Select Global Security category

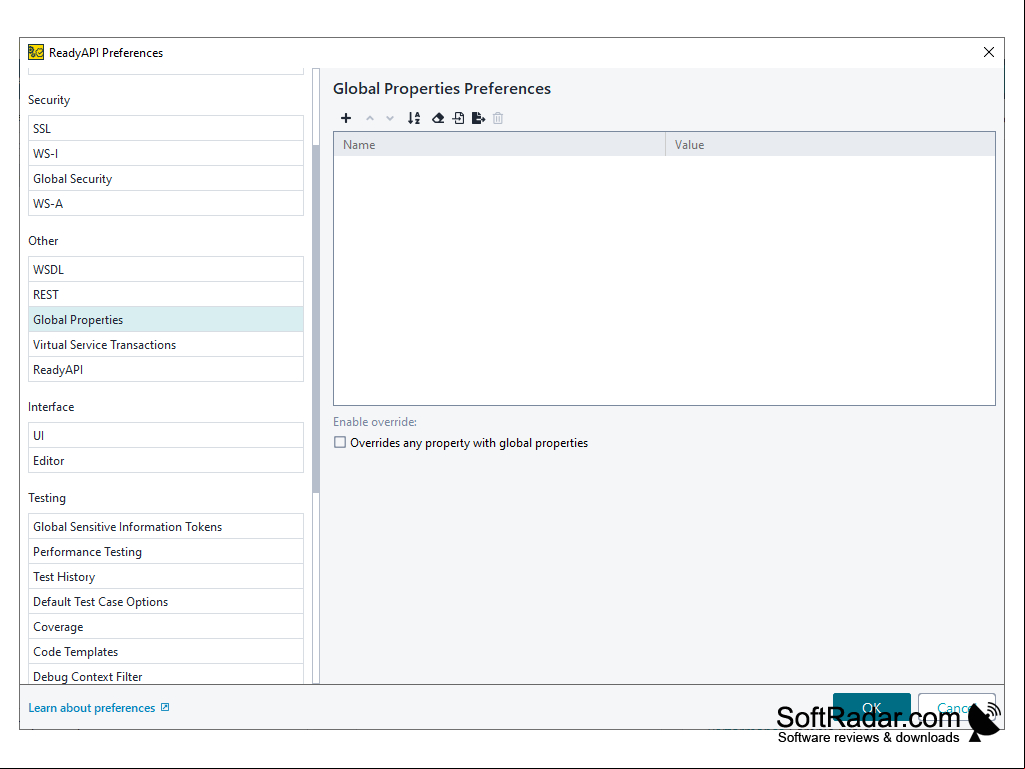coord(166,179)
